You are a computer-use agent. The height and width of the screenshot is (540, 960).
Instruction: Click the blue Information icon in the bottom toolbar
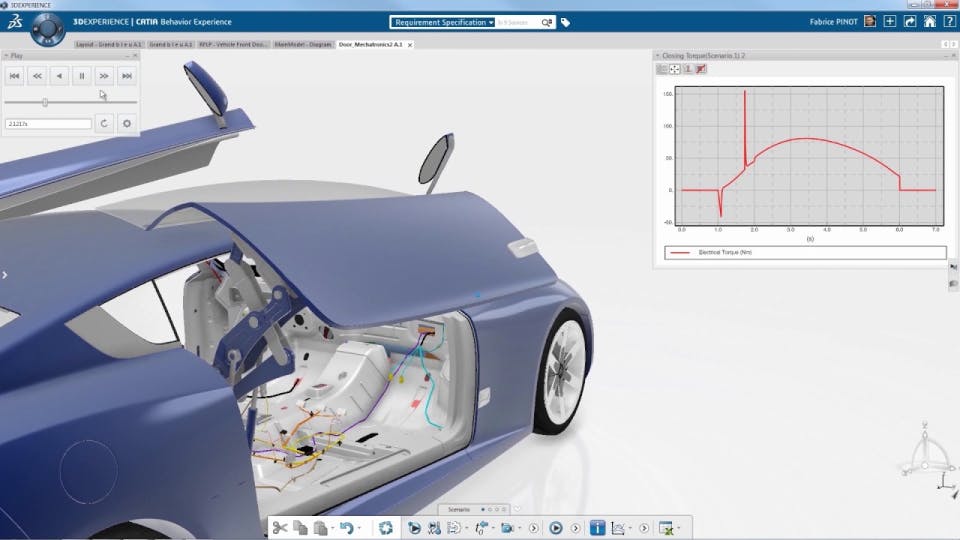pos(597,527)
